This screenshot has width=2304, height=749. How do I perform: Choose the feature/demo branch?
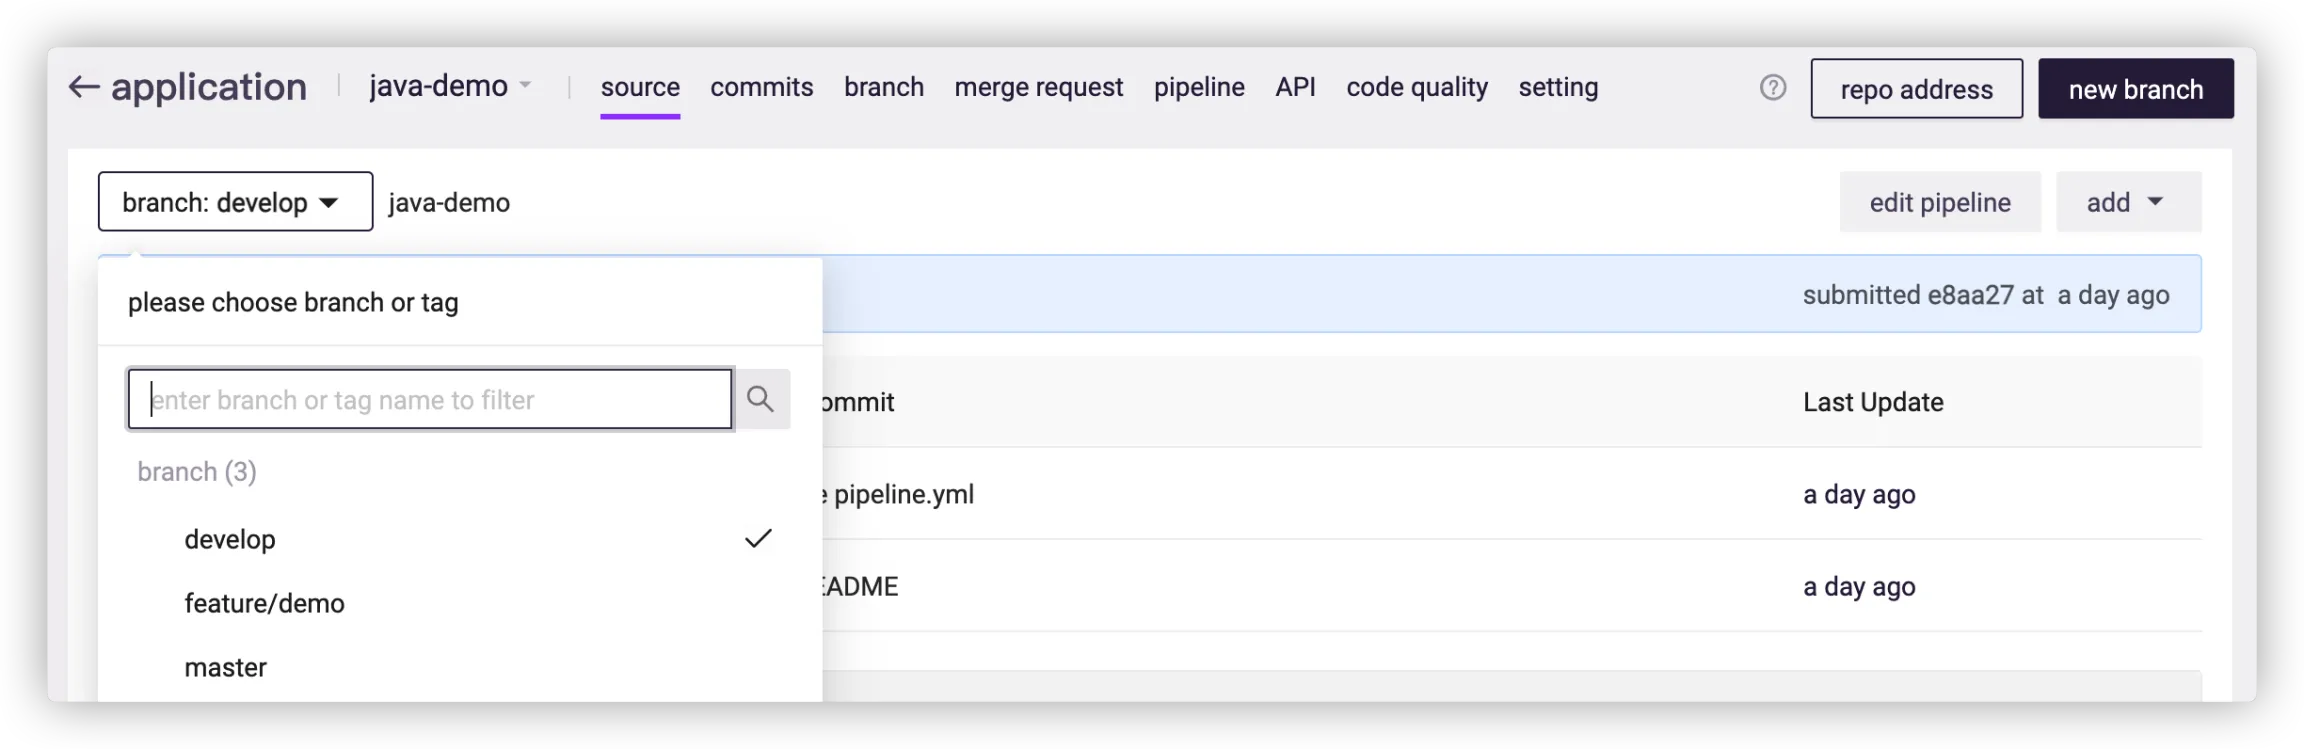(x=264, y=604)
